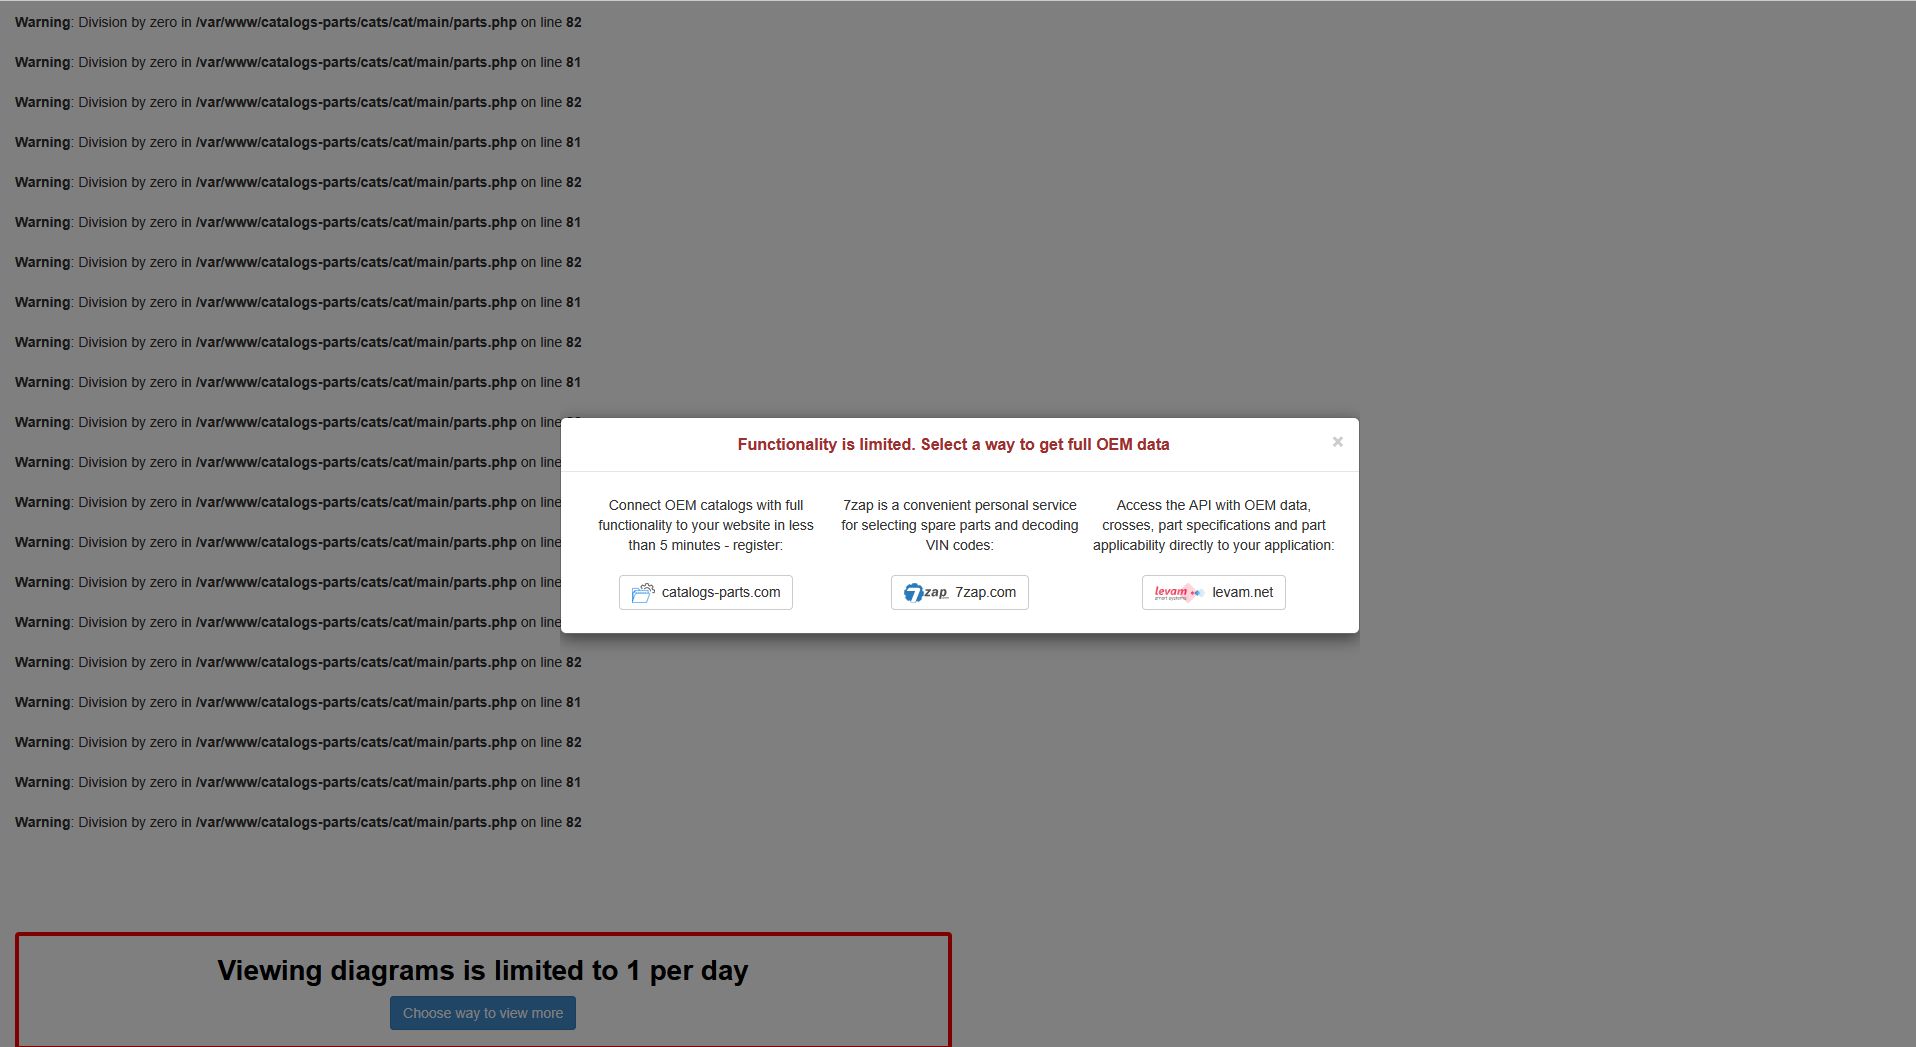Close the limited functionality dialog
This screenshot has width=1916, height=1047.
tap(1337, 442)
